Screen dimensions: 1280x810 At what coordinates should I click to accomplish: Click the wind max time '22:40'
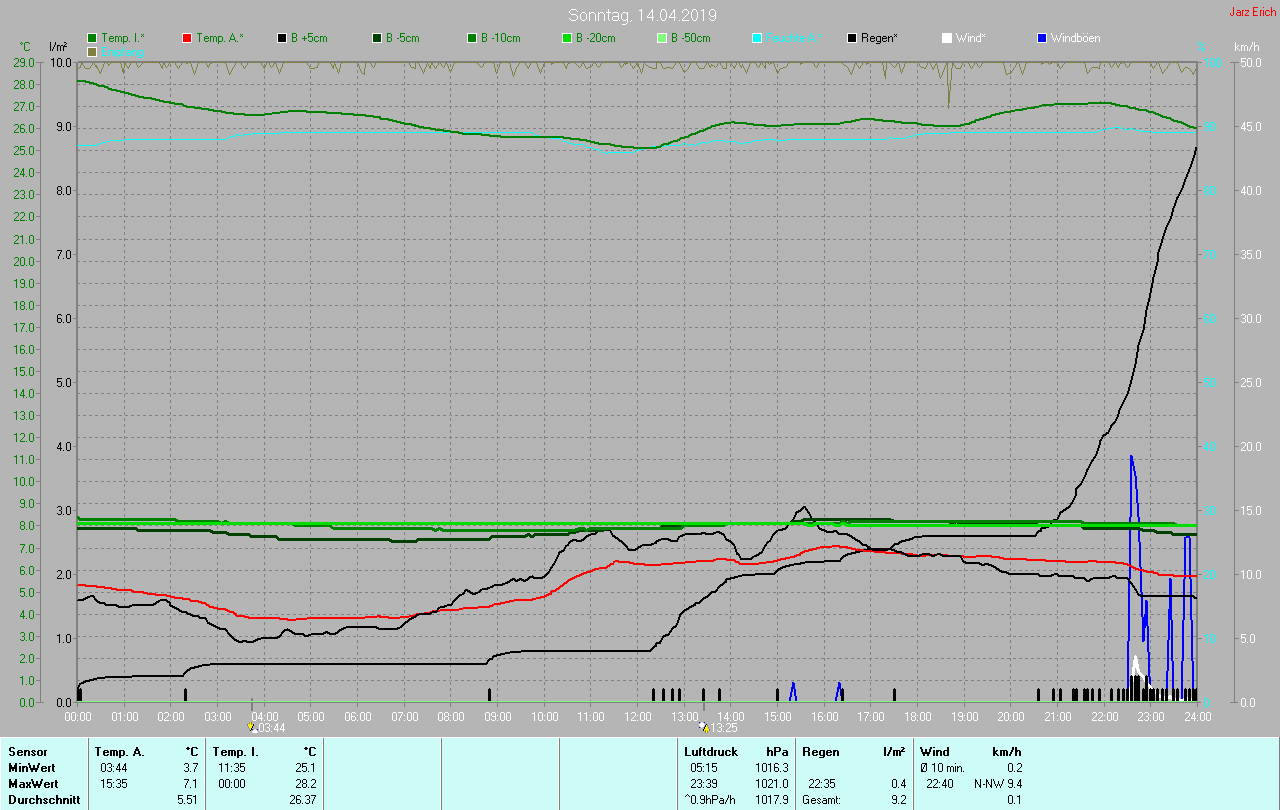pyautogui.click(x=941, y=783)
